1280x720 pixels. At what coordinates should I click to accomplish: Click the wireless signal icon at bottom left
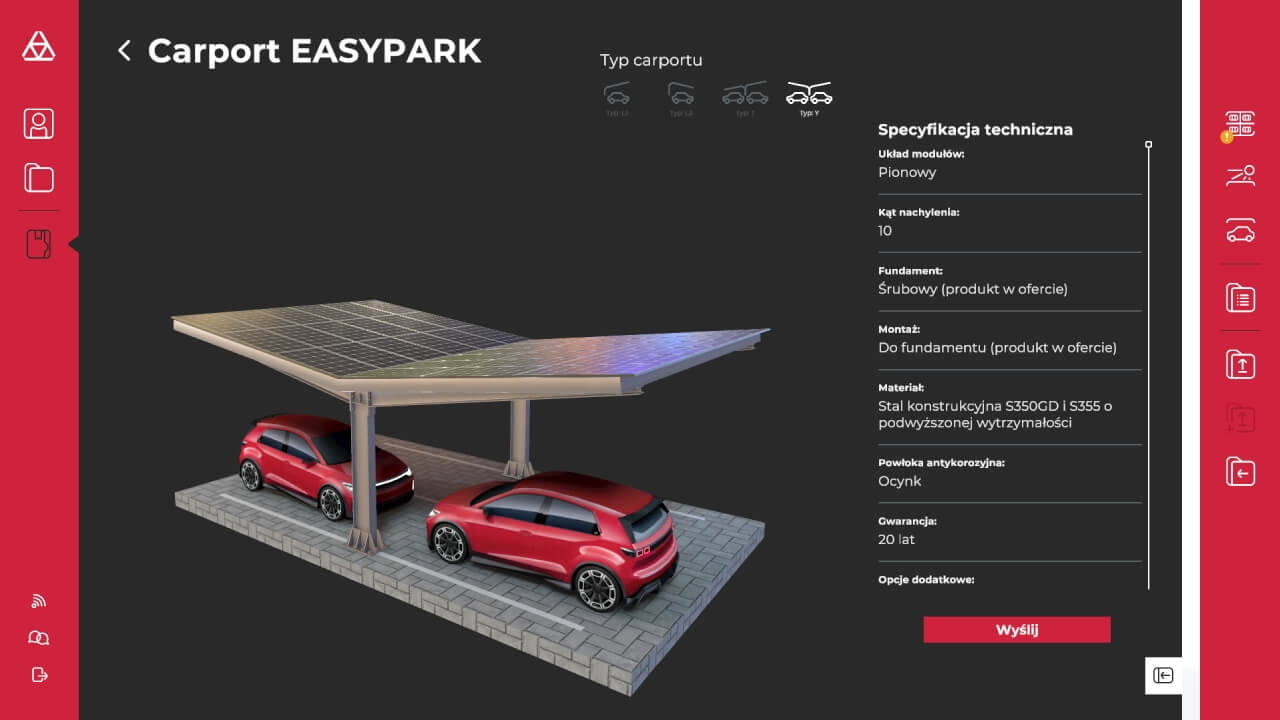[39, 601]
